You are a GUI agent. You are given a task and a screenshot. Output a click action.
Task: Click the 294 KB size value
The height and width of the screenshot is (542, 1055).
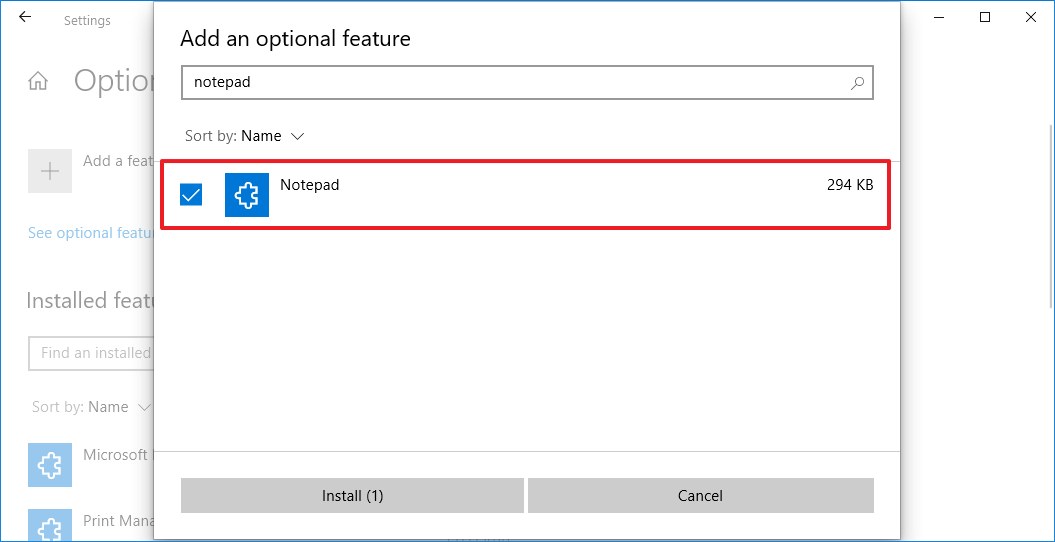850,185
